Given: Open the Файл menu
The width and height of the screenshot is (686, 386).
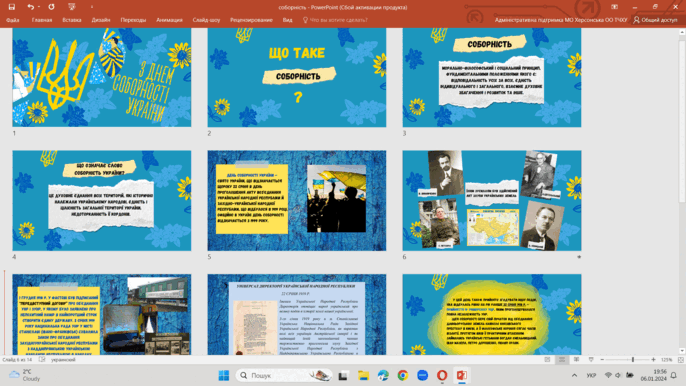Looking at the screenshot, I should click(x=13, y=20).
